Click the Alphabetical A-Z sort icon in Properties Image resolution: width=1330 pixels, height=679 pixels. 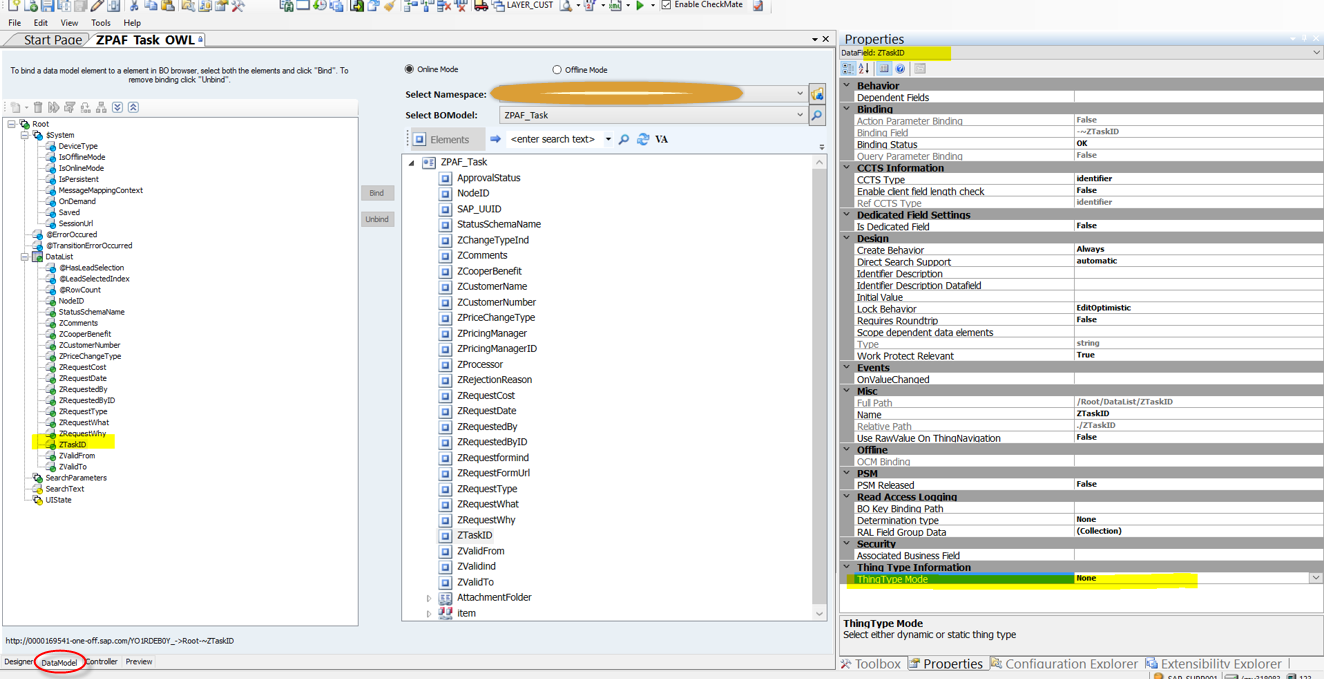[x=864, y=69]
